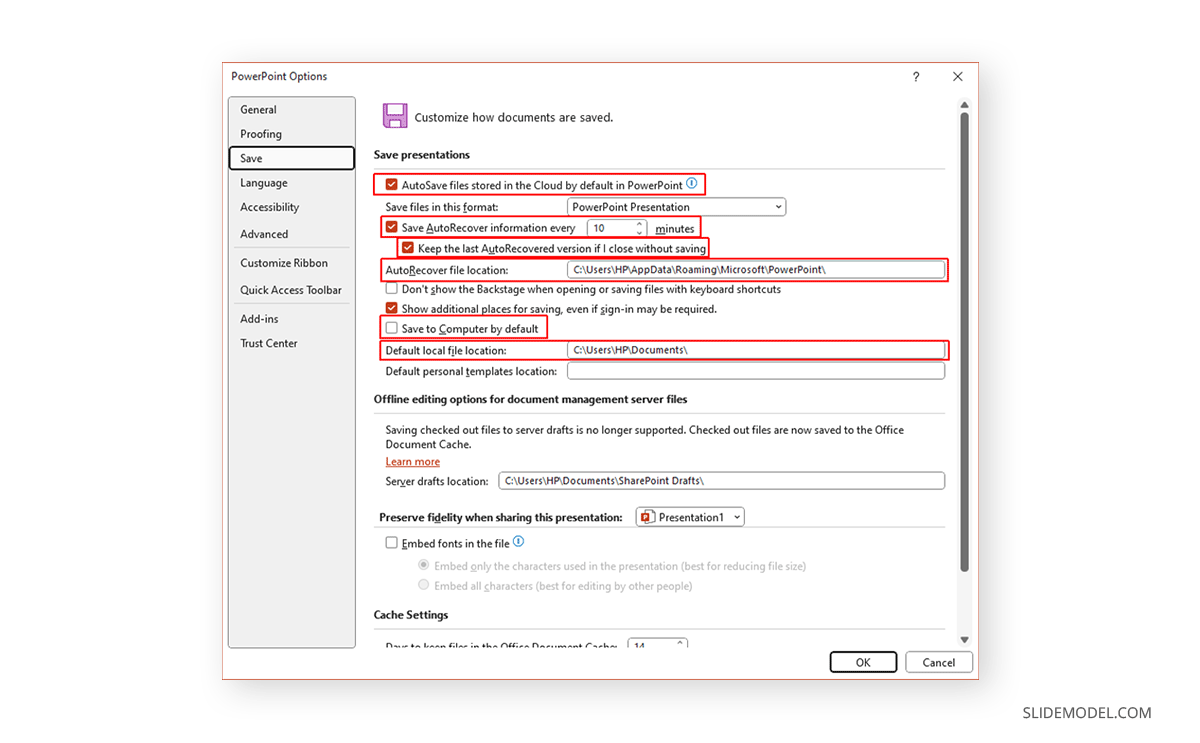The height and width of the screenshot is (743, 1200).
Task: Select Embed all characters option
Action: pos(424,585)
